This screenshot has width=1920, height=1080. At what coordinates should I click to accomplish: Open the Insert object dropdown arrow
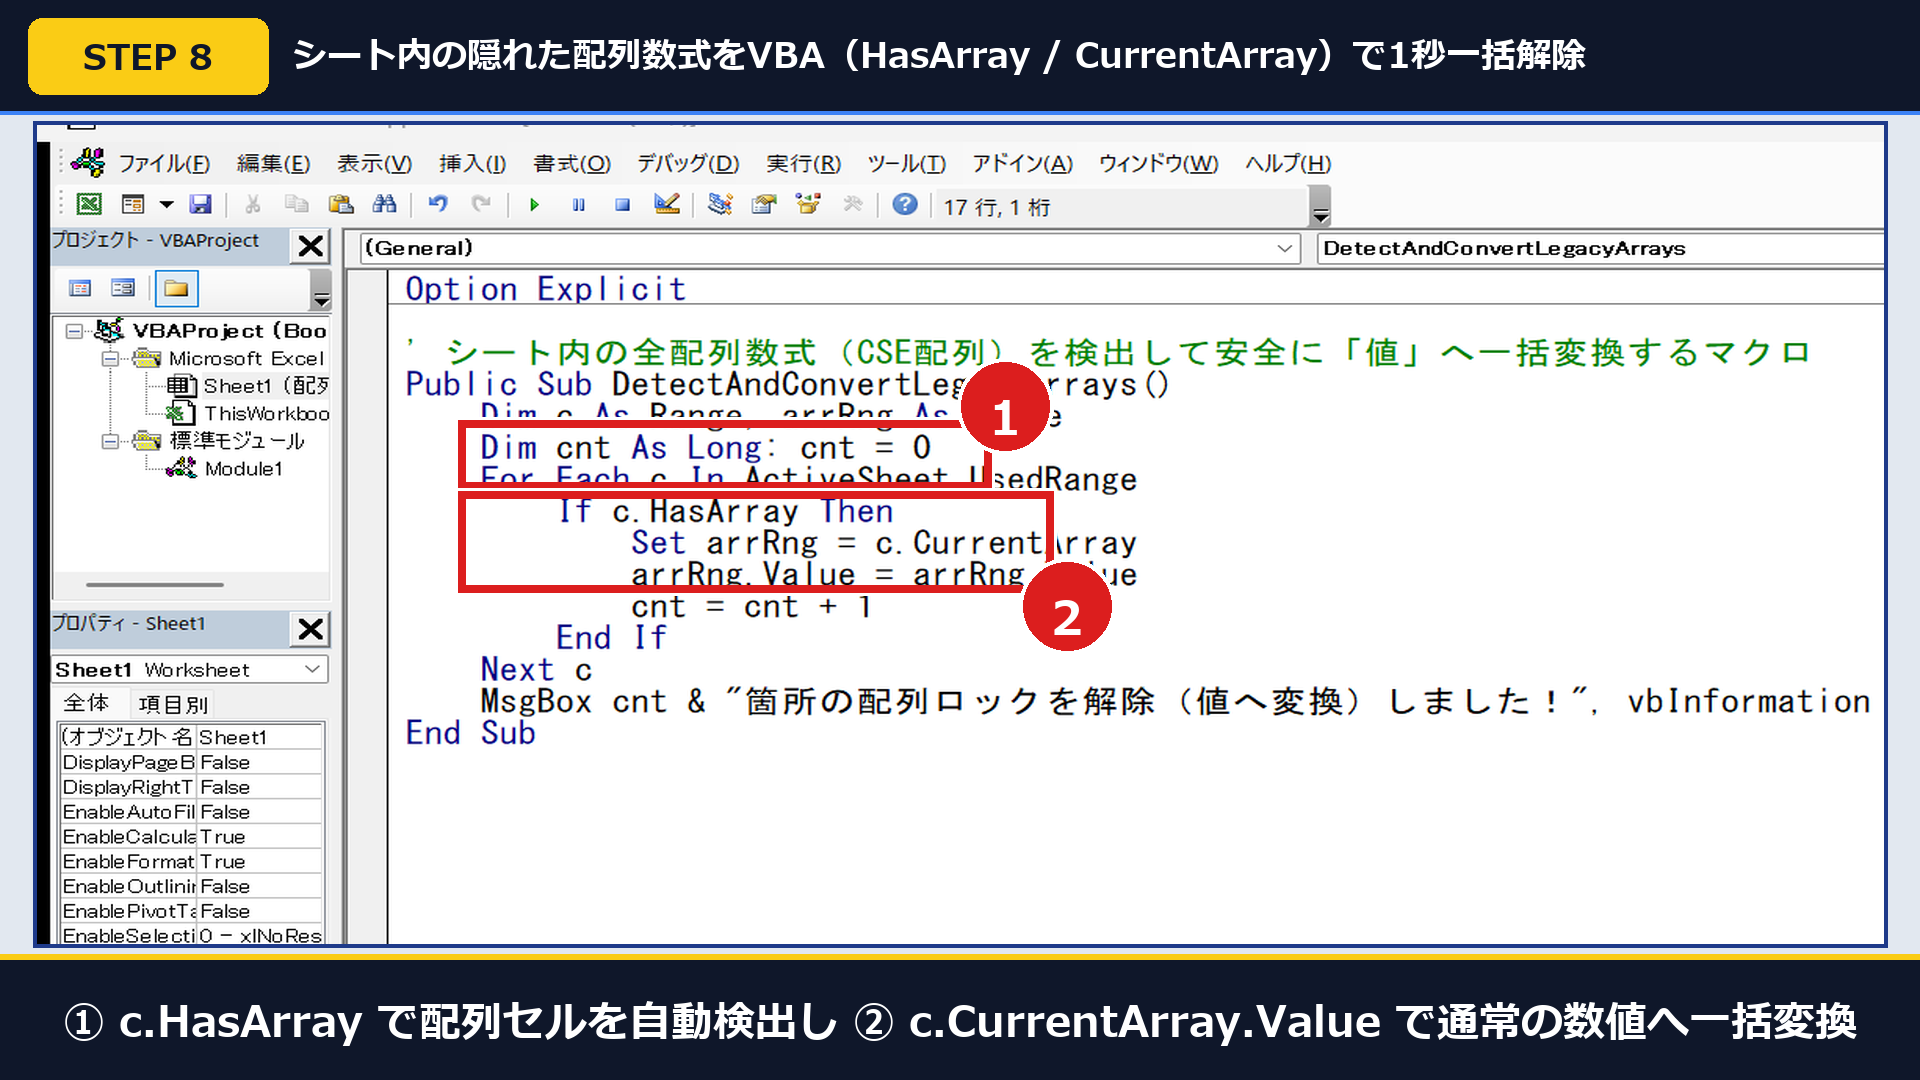pos(167,205)
